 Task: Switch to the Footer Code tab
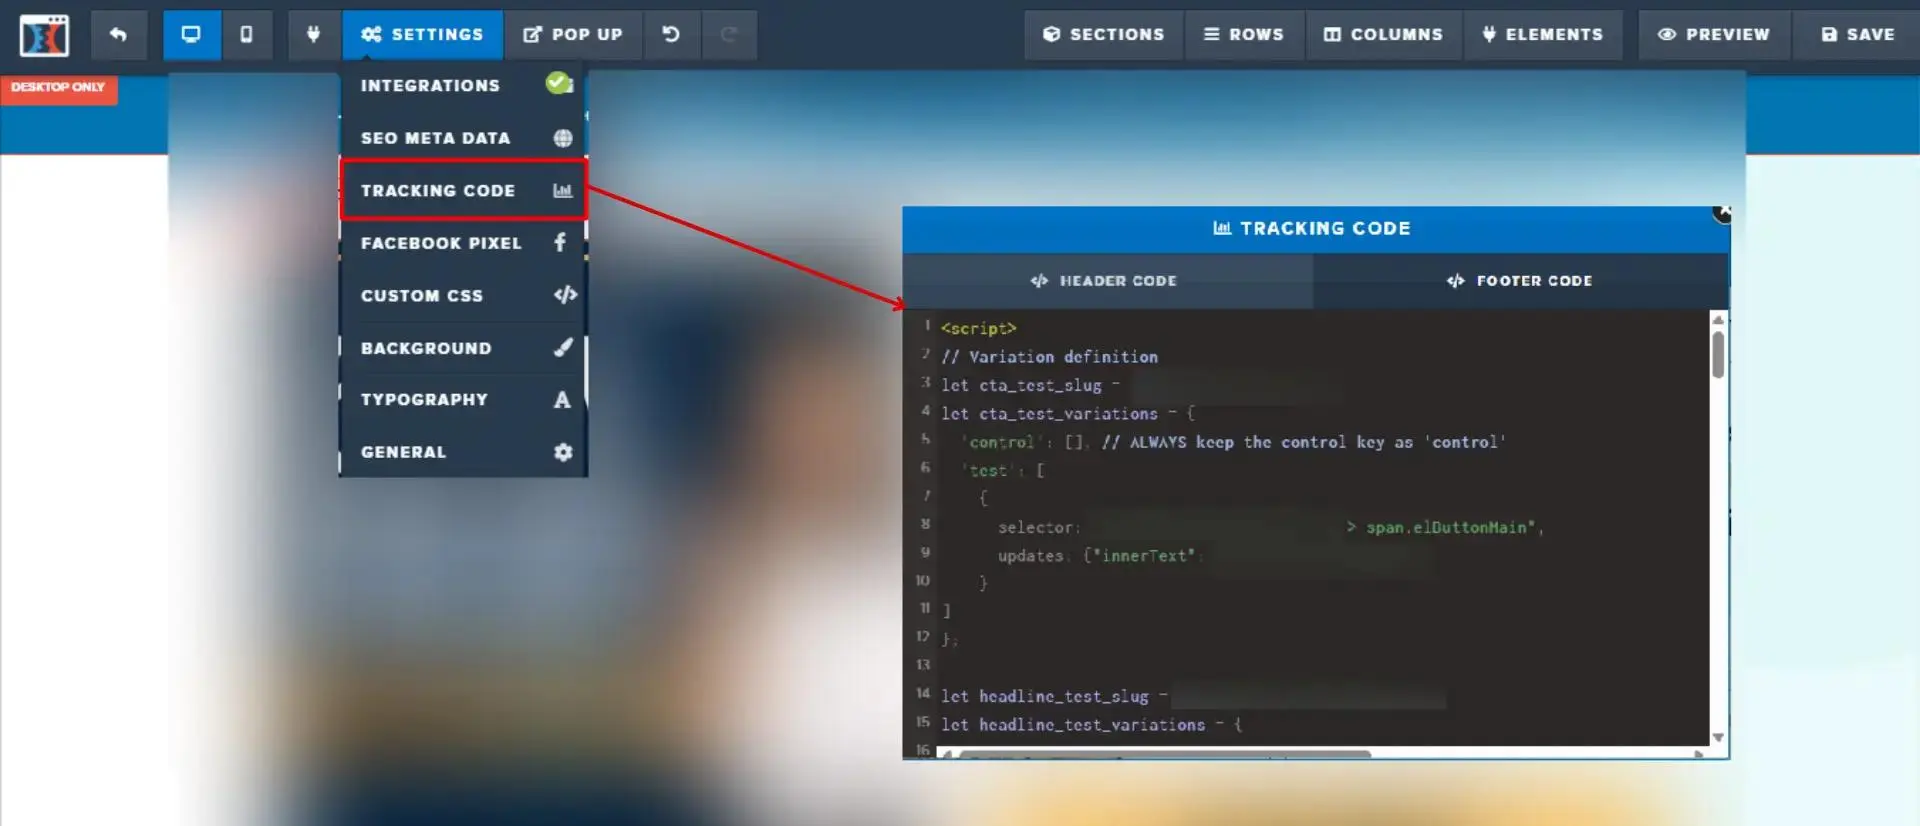point(1520,281)
